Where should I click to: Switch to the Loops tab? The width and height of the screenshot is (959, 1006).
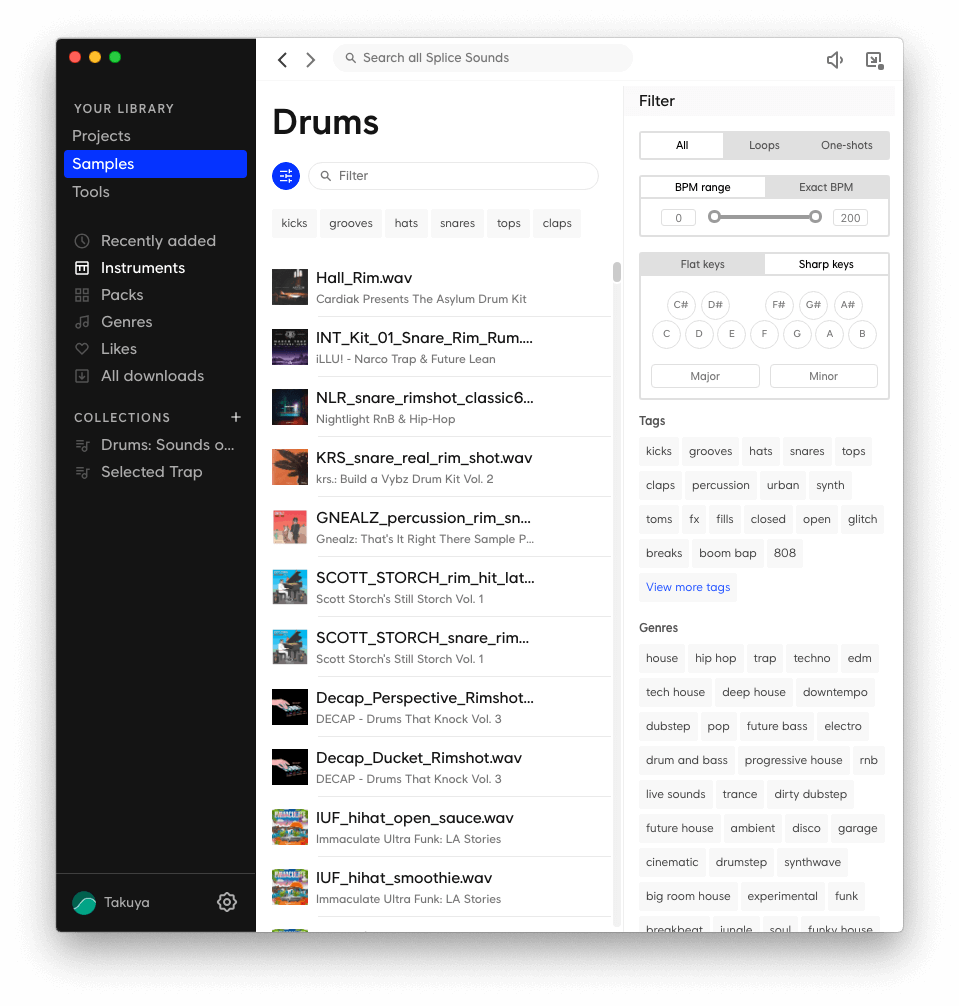click(764, 144)
